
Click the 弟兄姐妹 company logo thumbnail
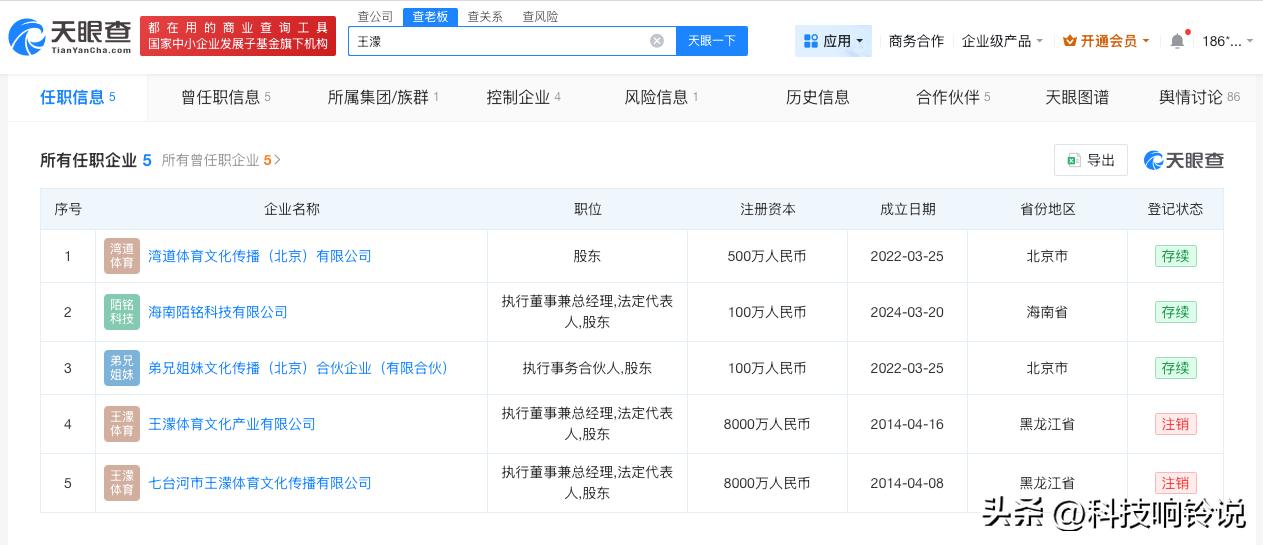(x=122, y=368)
